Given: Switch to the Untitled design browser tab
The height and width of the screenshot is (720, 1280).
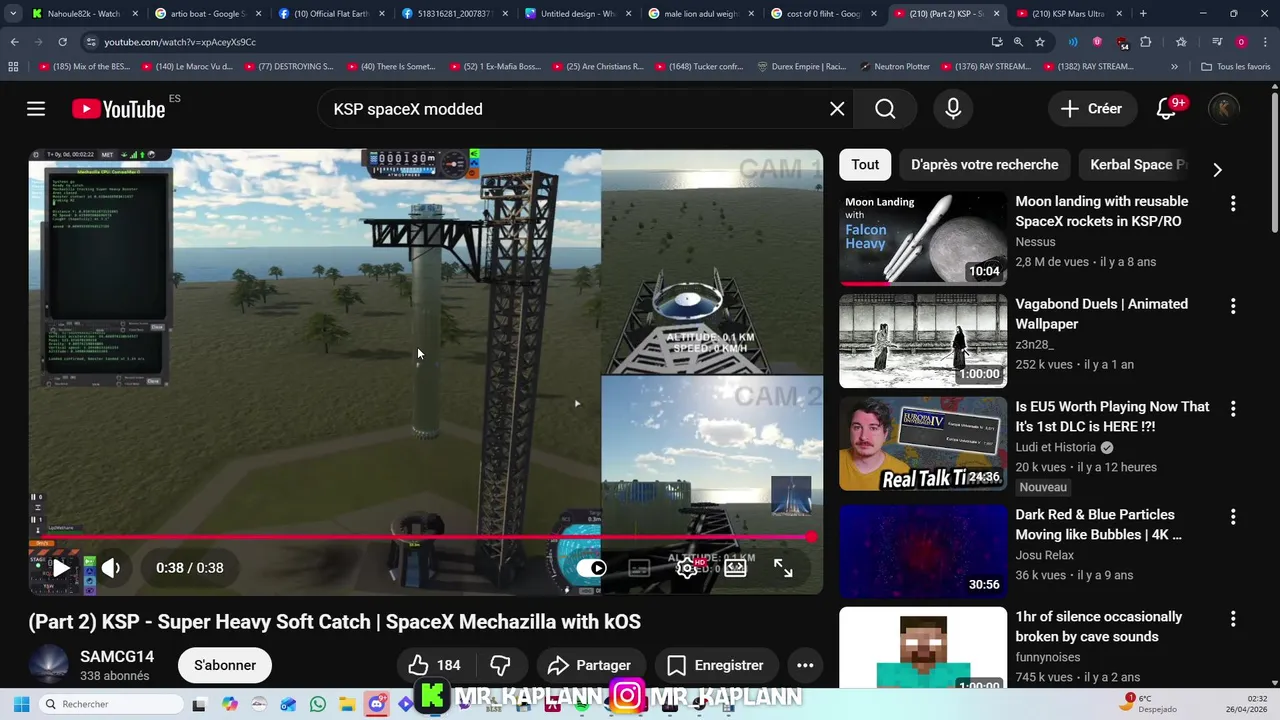Looking at the screenshot, I should point(577,14).
